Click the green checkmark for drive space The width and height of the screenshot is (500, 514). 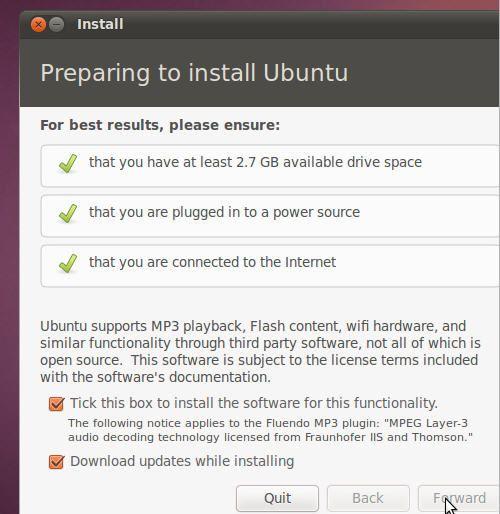(x=68, y=163)
